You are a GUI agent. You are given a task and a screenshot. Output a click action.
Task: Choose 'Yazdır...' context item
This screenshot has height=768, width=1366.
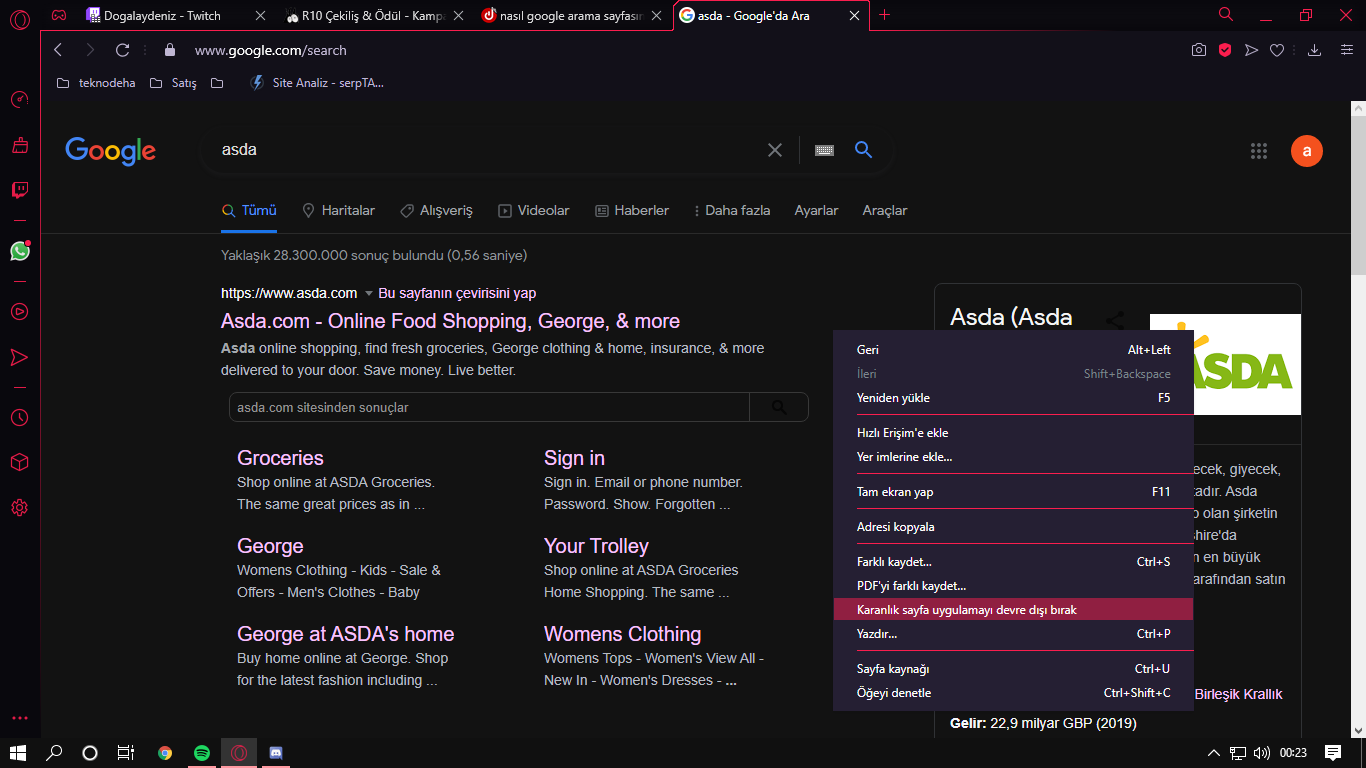pyautogui.click(x=1013, y=634)
